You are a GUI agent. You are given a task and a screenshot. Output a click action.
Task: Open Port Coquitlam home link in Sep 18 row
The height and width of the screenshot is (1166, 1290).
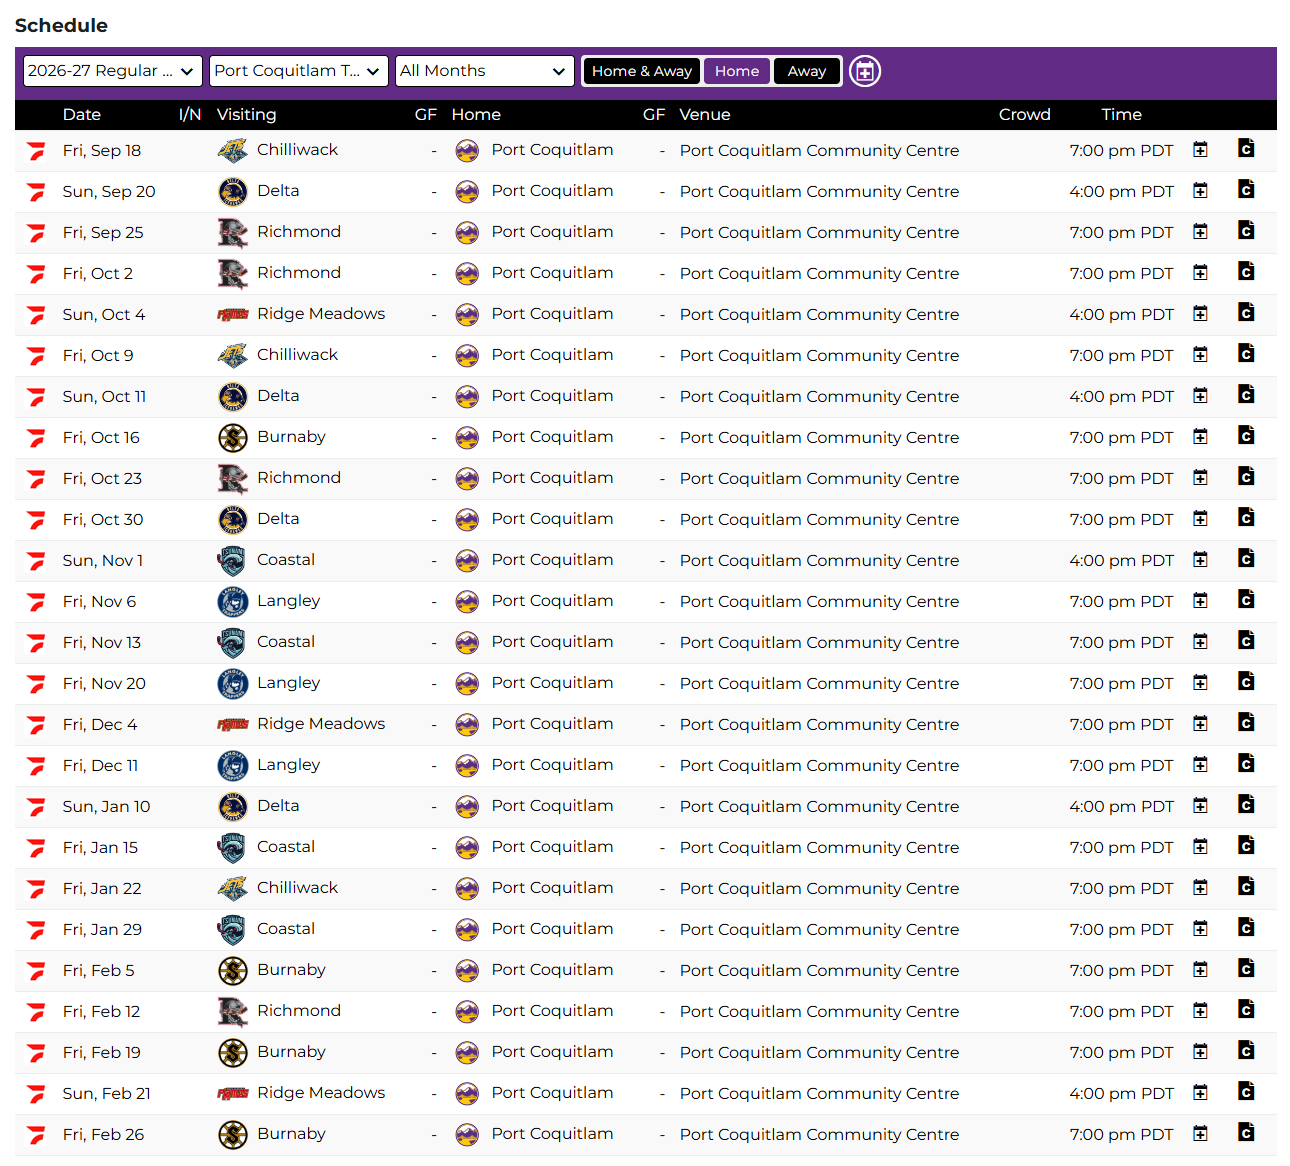click(x=552, y=150)
